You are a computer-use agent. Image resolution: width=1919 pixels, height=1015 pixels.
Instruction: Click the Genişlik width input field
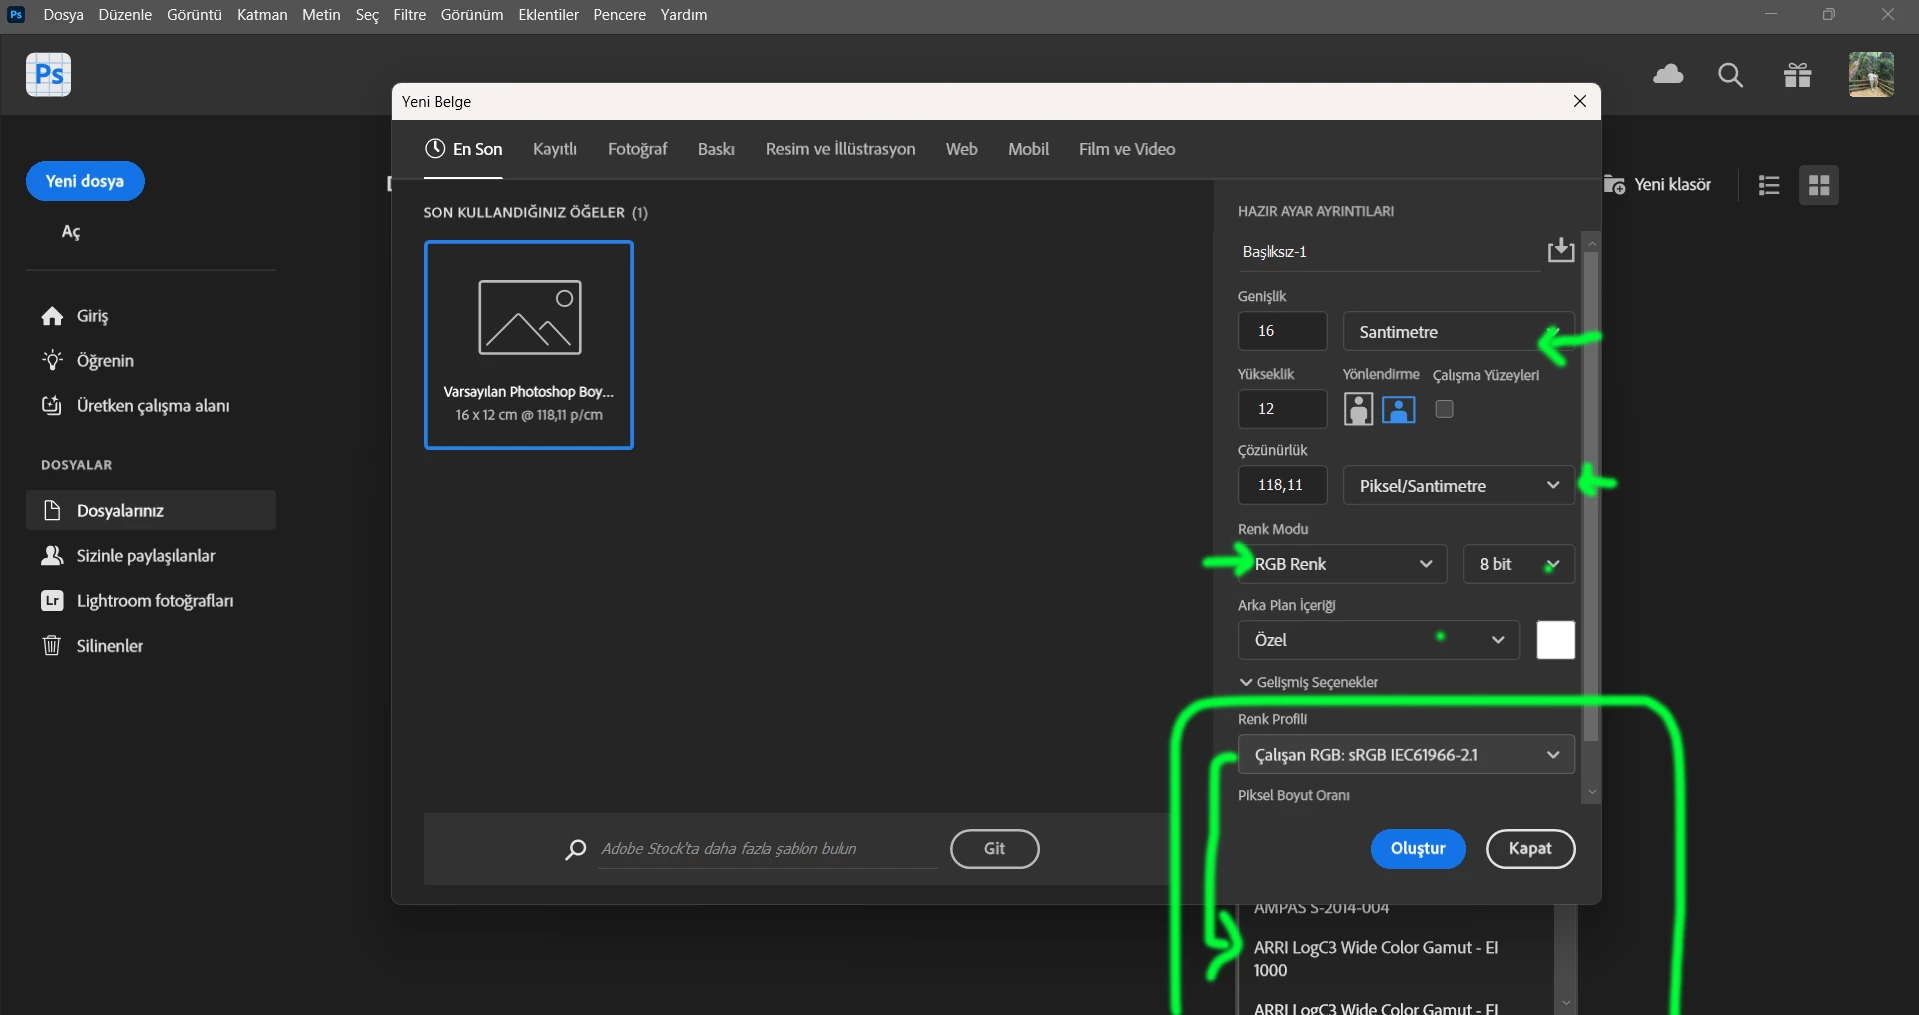point(1282,331)
